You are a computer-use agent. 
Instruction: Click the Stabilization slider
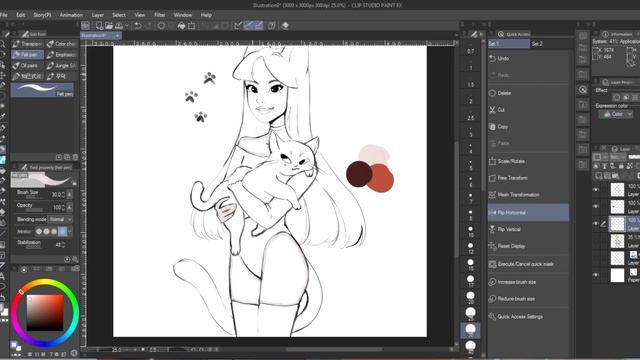33,247
